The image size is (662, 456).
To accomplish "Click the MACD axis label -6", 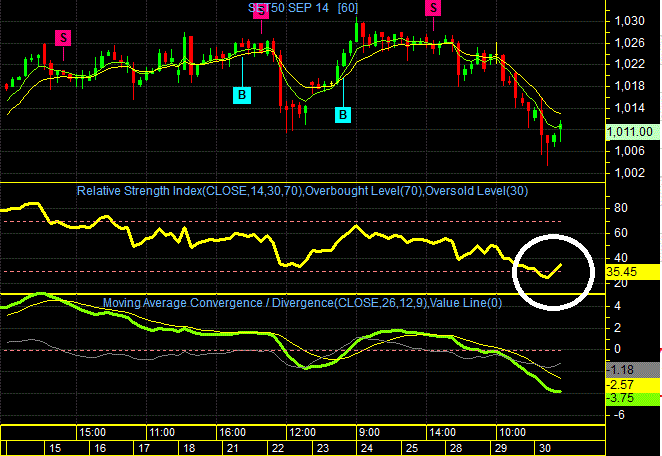I will [618, 415].
